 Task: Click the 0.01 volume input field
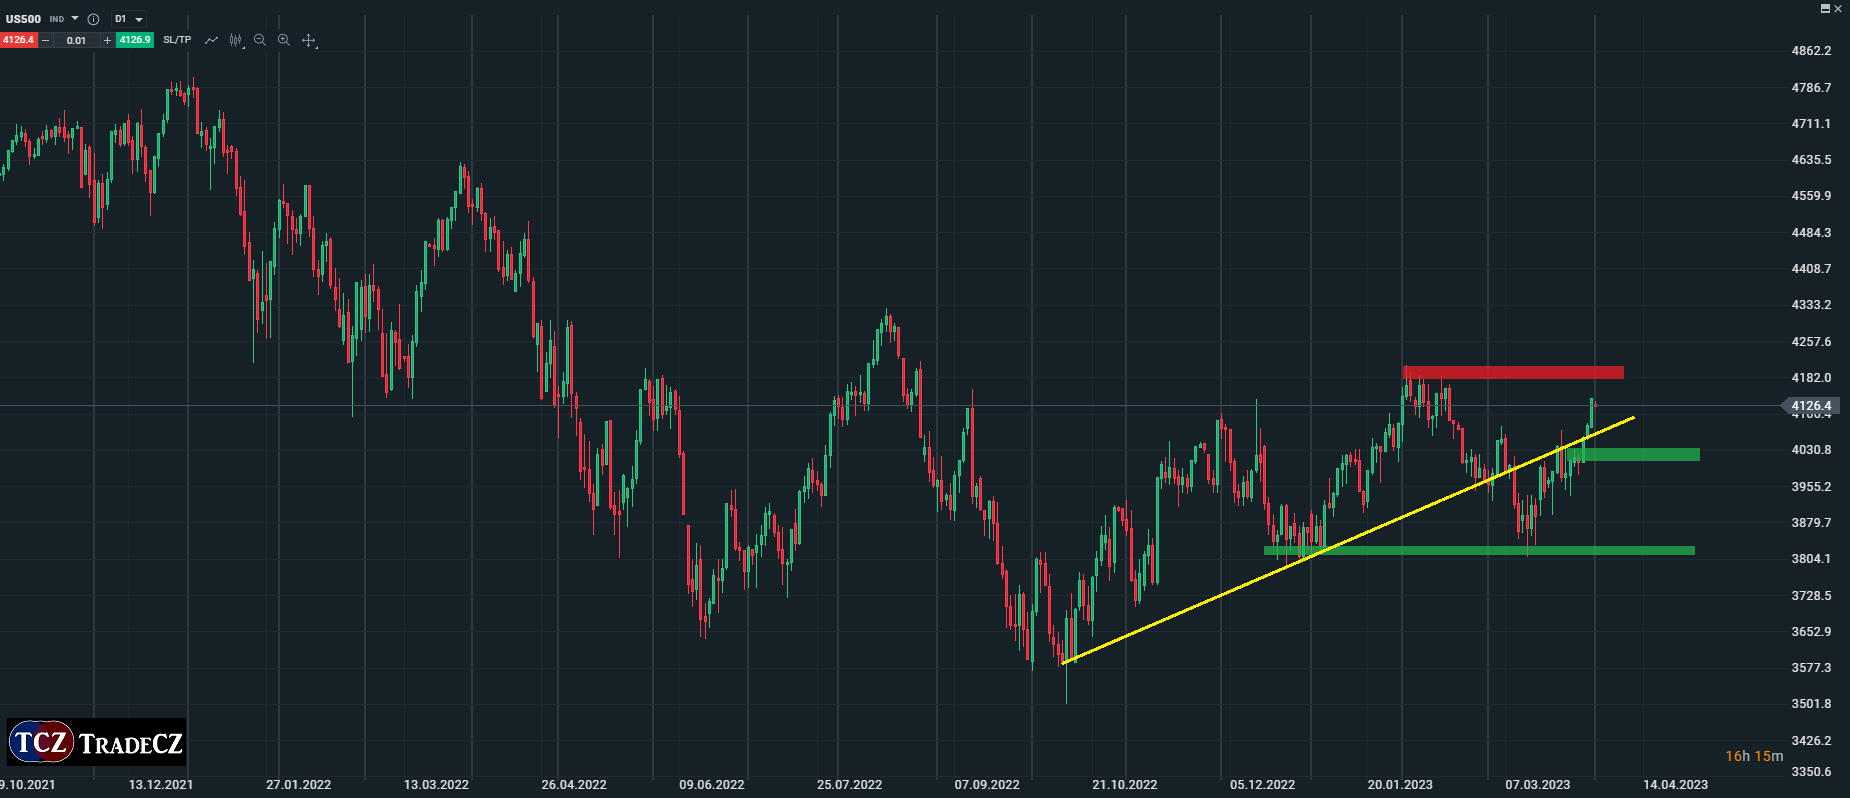(x=76, y=40)
